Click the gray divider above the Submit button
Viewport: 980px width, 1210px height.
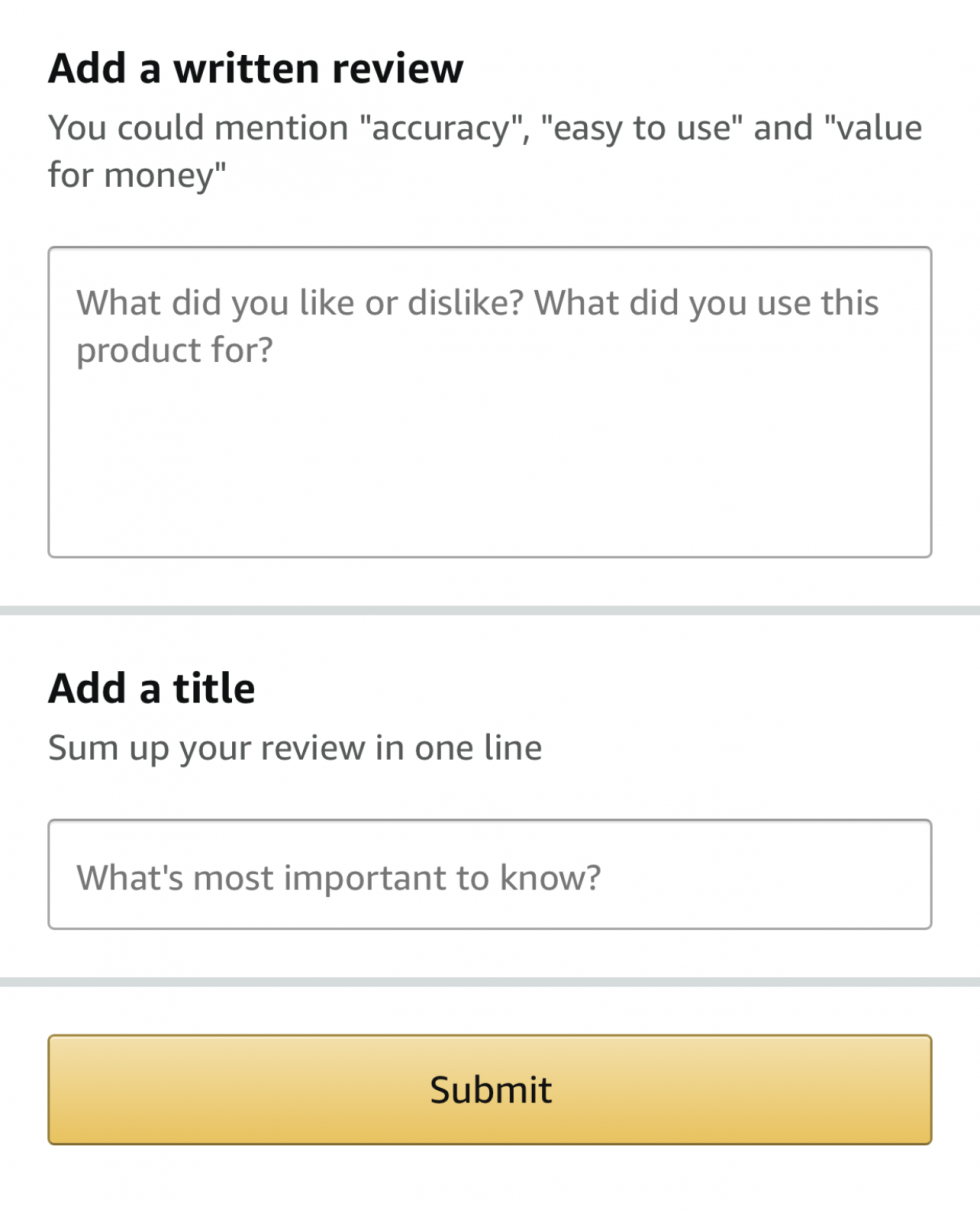[490, 982]
